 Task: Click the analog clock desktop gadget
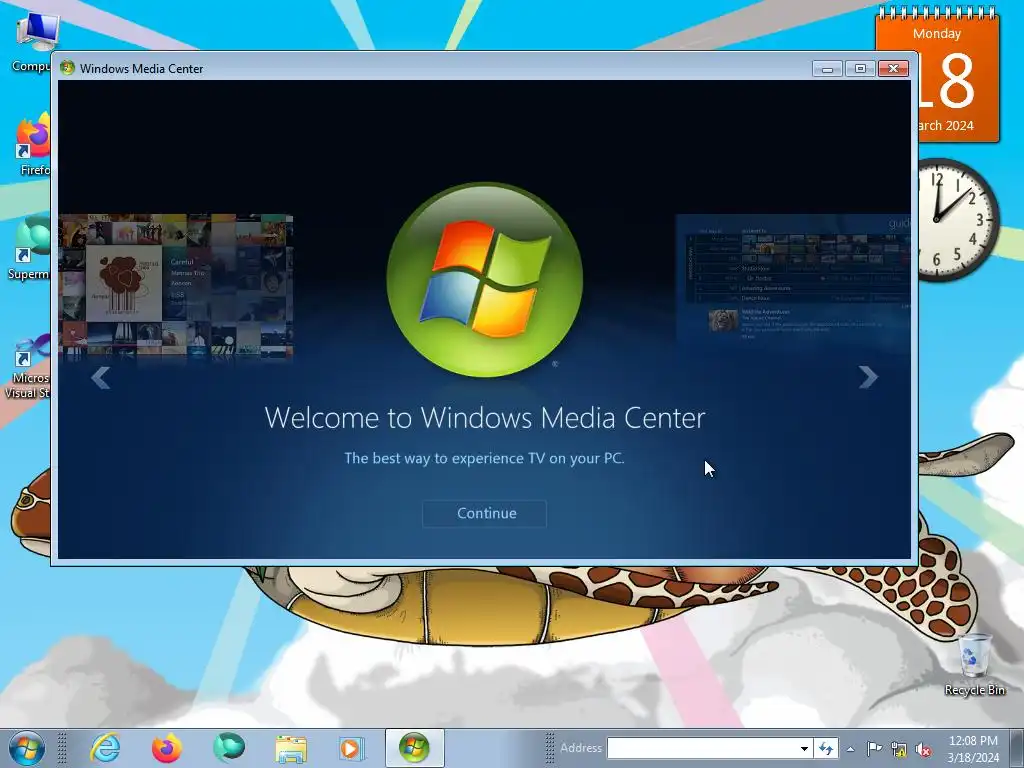tap(958, 219)
